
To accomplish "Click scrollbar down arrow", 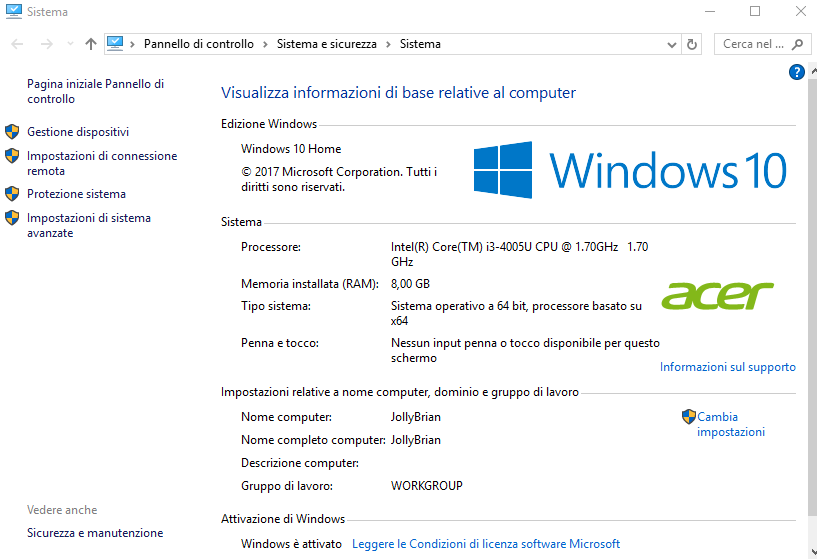I will pos(813,552).
